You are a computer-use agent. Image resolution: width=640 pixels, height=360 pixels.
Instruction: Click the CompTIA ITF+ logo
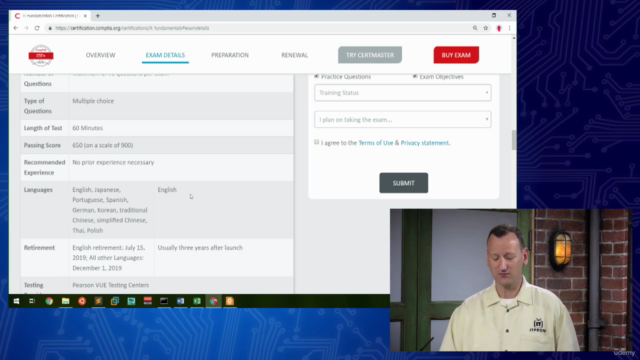[41, 55]
